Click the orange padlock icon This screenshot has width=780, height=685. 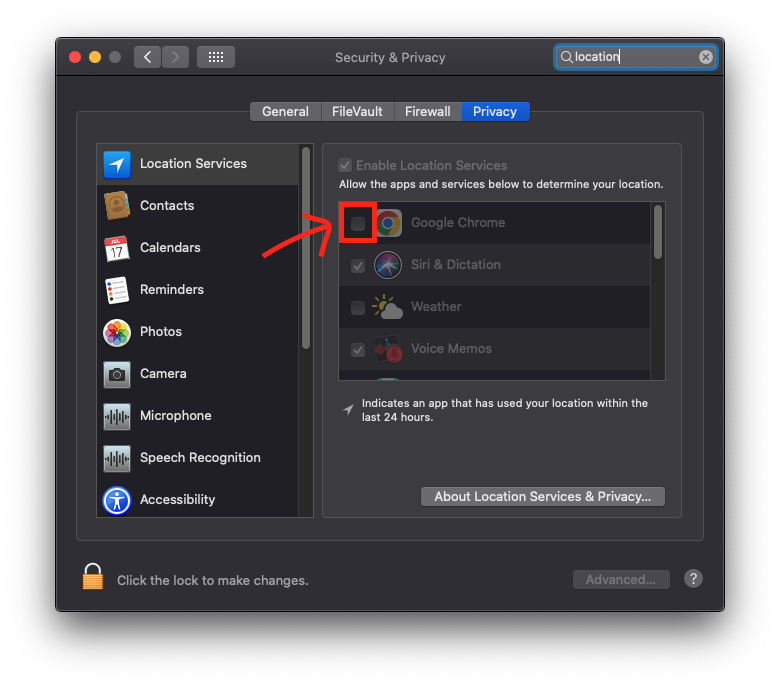click(93, 577)
